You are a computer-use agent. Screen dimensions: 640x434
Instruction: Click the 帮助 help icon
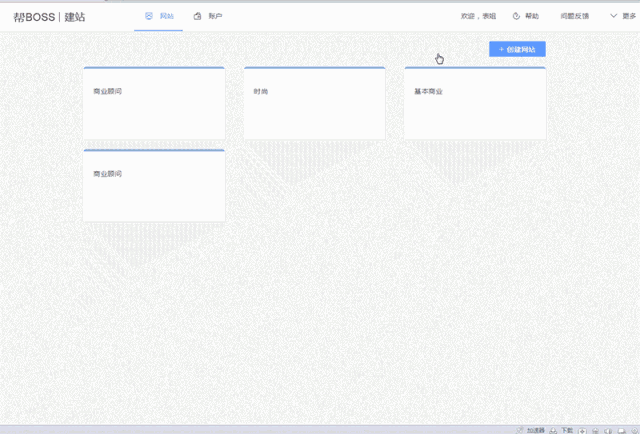pos(516,16)
